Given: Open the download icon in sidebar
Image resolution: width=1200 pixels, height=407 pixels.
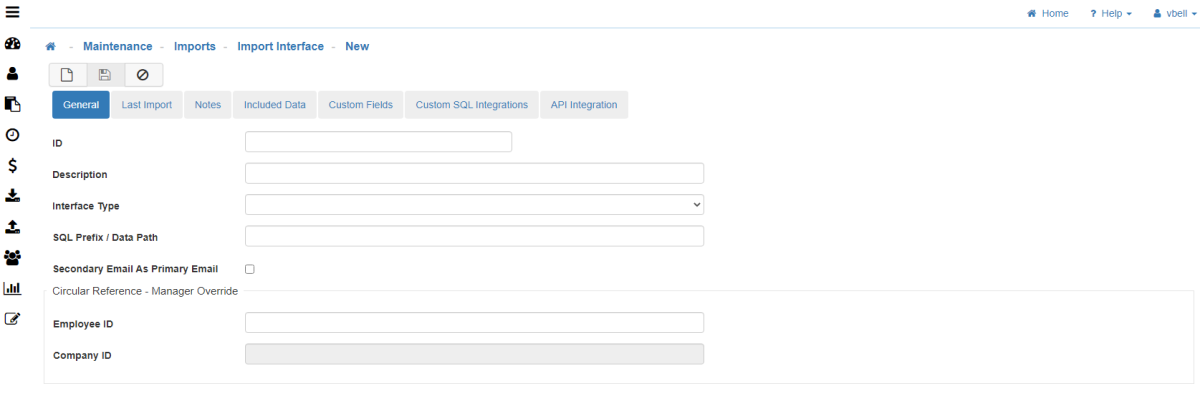Looking at the screenshot, I should [13, 195].
